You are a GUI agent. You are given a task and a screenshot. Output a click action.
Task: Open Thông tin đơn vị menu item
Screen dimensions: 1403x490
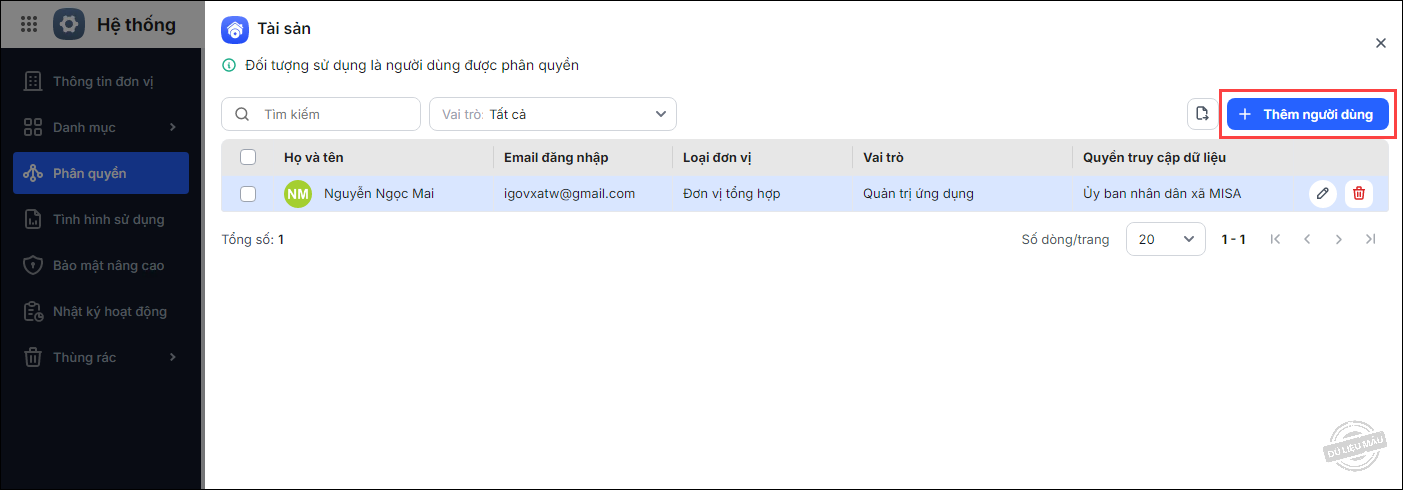pos(102,81)
